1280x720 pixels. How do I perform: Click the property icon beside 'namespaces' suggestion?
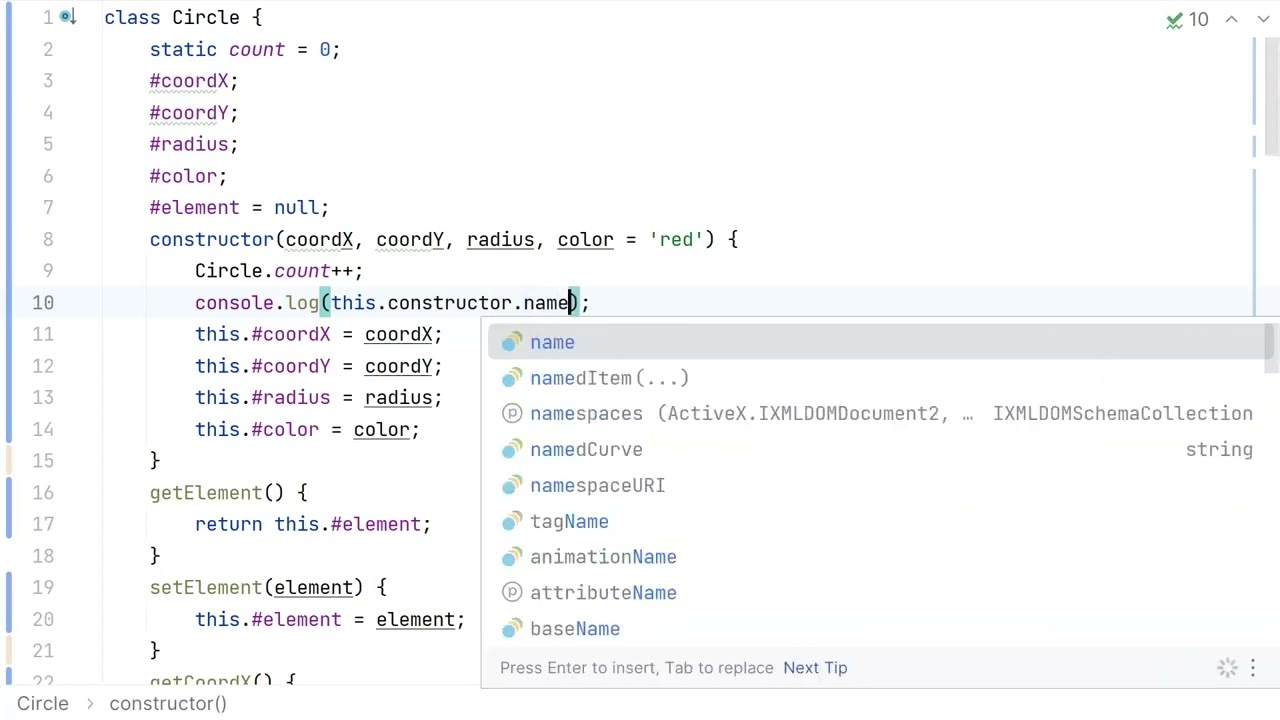coord(512,414)
